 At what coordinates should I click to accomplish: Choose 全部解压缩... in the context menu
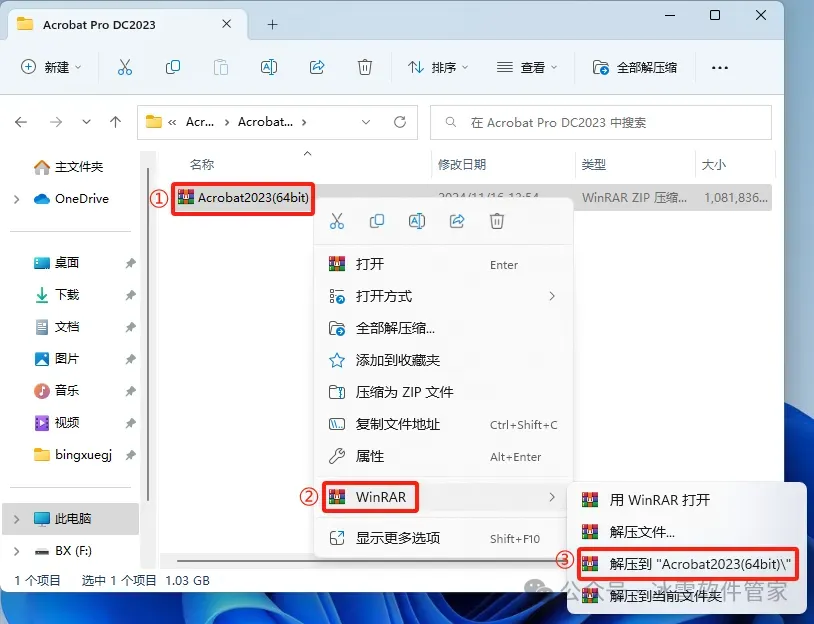click(443, 328)
